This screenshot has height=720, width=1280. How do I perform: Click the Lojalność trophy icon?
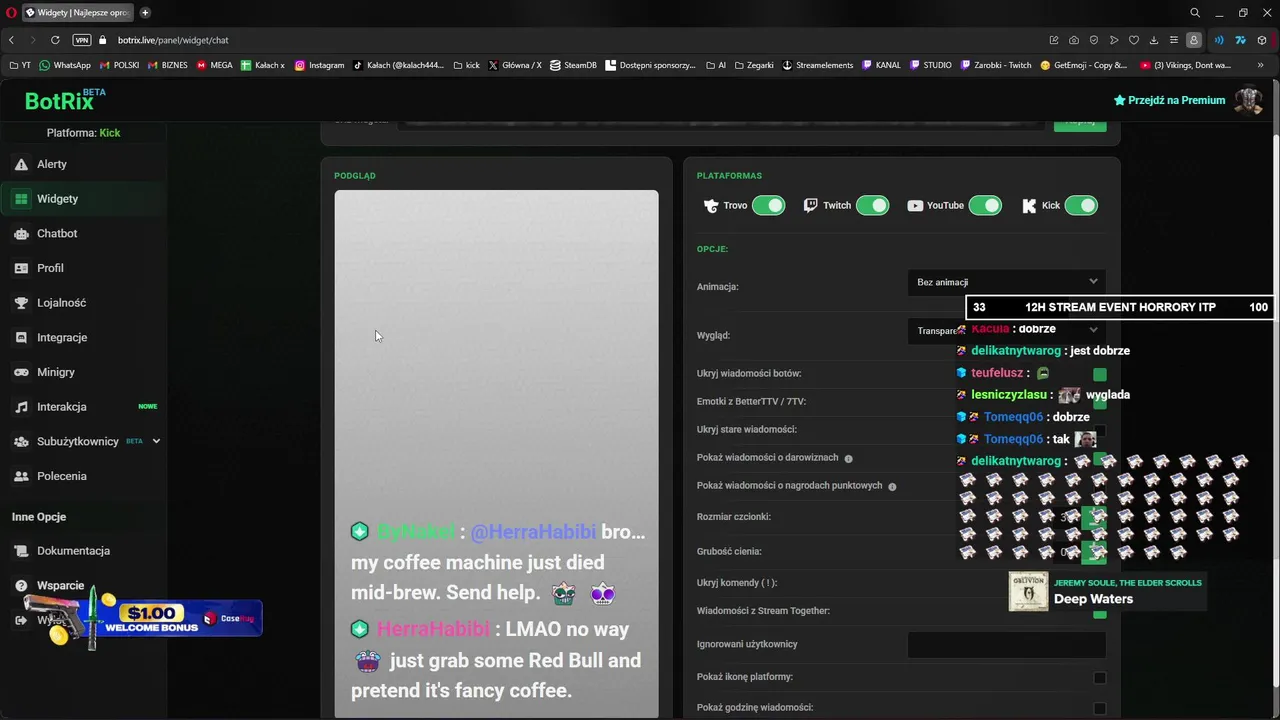pyautogui.click(x=21, y=303)
